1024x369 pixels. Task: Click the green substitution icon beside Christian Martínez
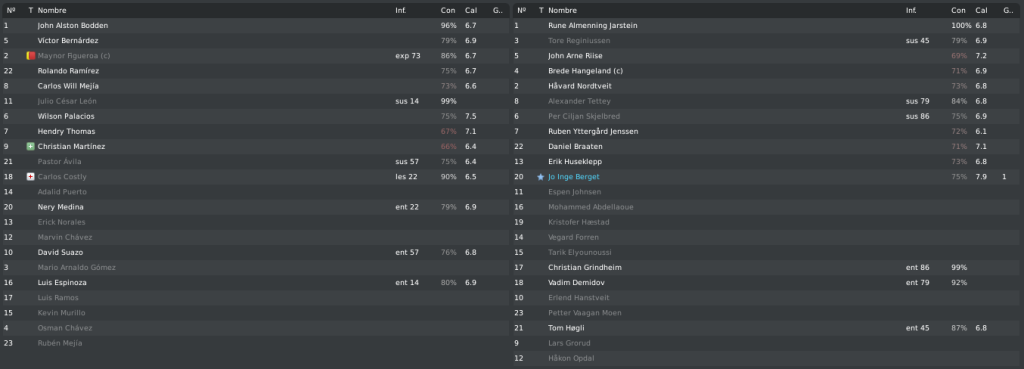click(x=31, y=147)
